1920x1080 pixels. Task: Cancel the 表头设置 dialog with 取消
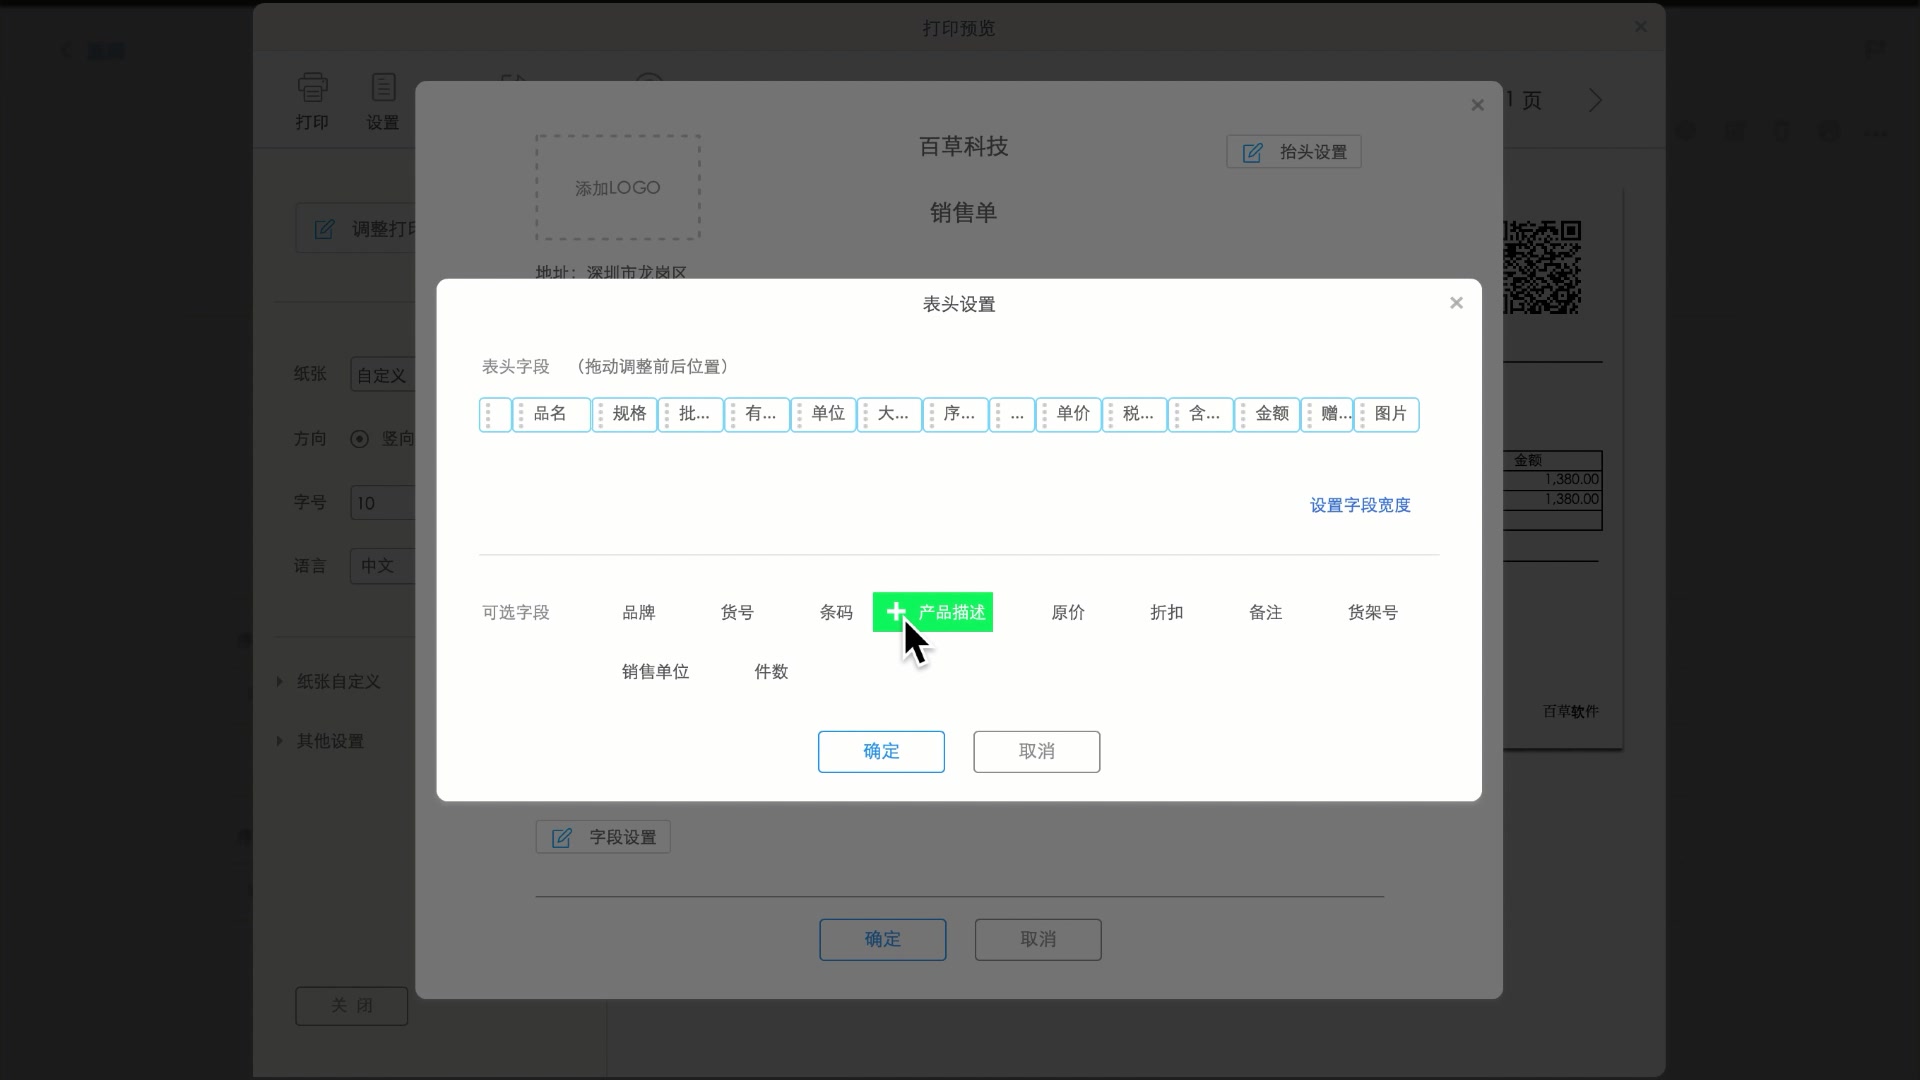pos(1037,751)
